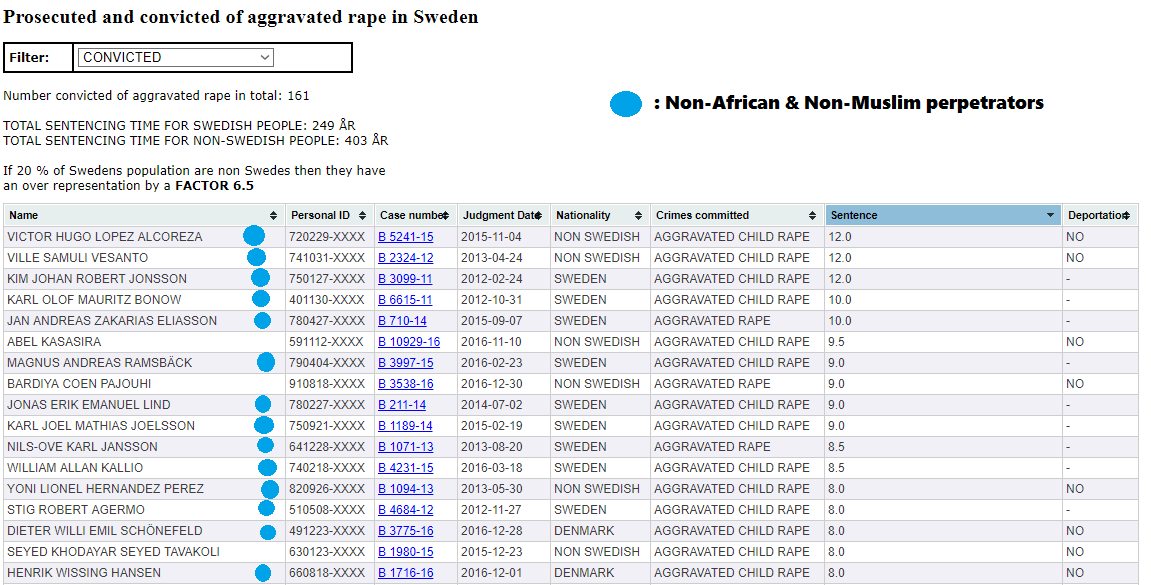Open the CONVICTED filter dropdown
Viewport: 1151px width, 585px height.
176,58
